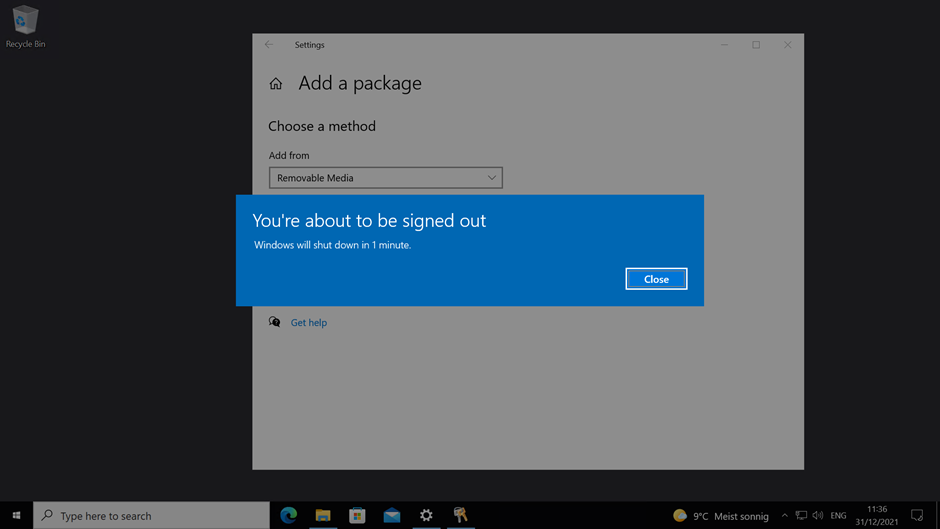
Task: Open clock and calendar 11:36
Action: click(876, 515)
